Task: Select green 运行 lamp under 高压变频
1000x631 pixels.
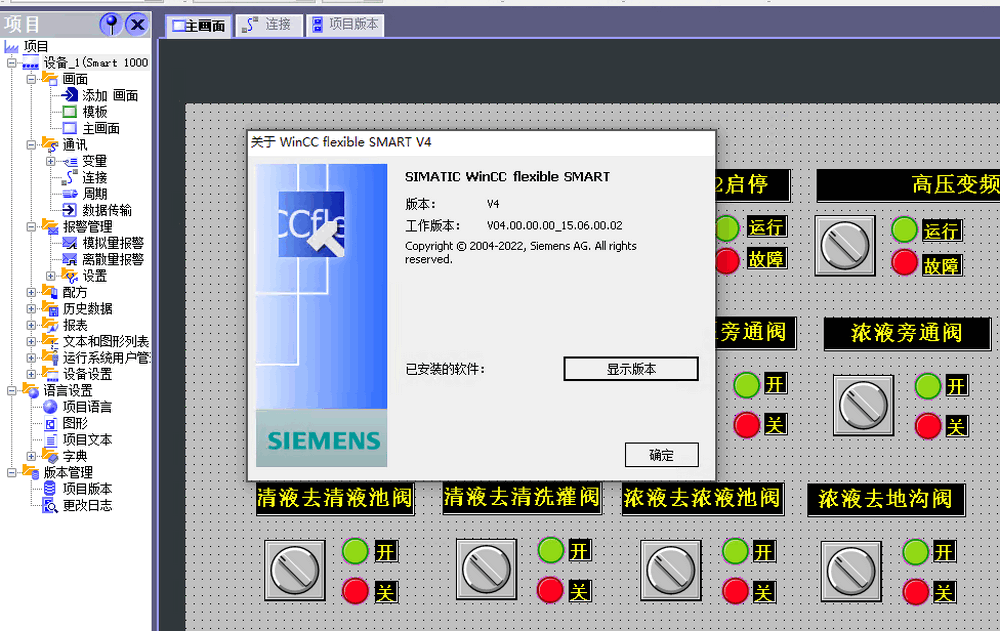Action: pyautogui.click(x=904, y=230)
